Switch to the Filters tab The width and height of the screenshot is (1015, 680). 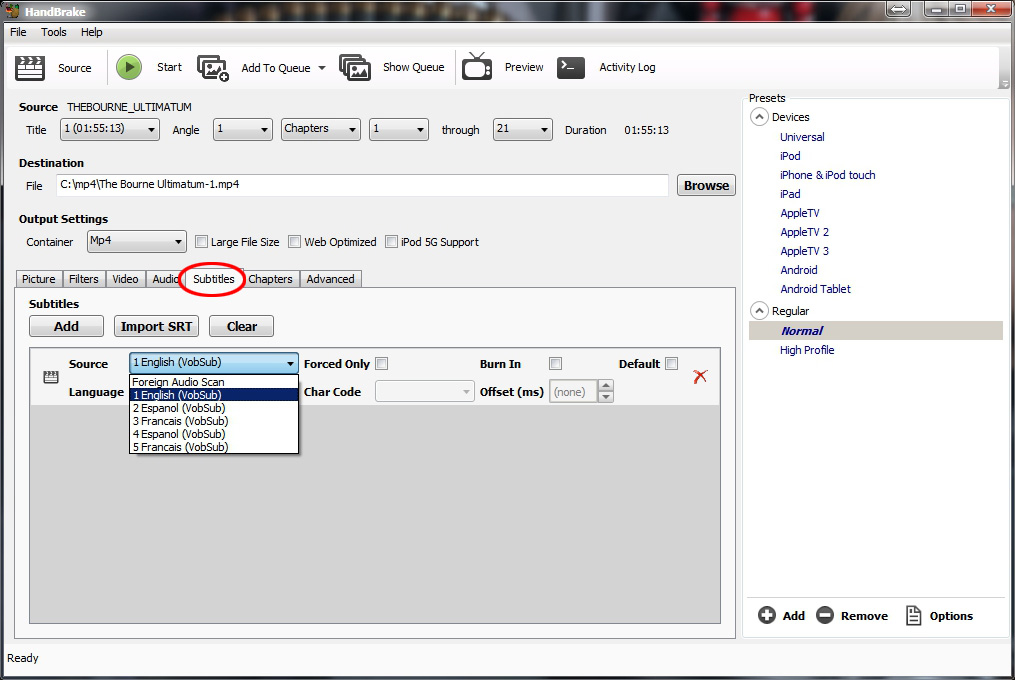[x=84, y=279]
